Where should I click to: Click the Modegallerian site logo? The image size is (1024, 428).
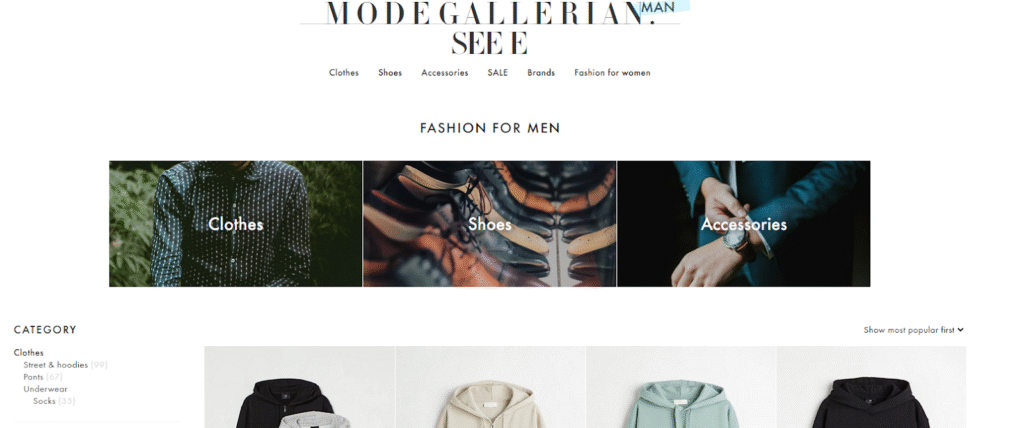click(x=490, y=27)
